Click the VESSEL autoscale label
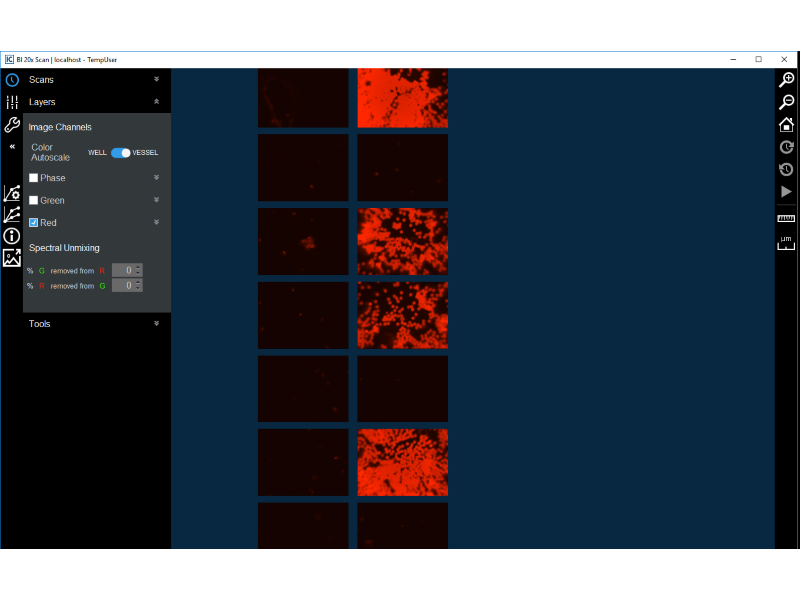Viewport: 800px width, 600px height. click(145, 153)
